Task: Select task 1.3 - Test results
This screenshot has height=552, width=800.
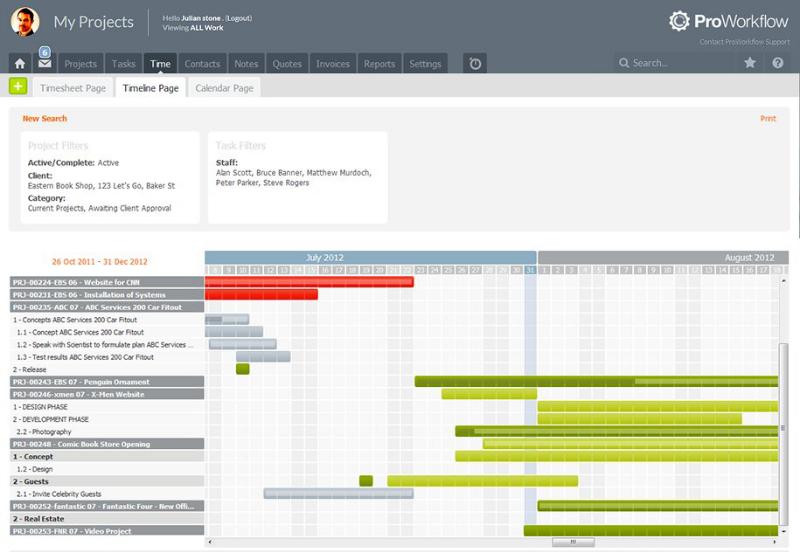Action: pyautogui.click(x=107, y=357)
